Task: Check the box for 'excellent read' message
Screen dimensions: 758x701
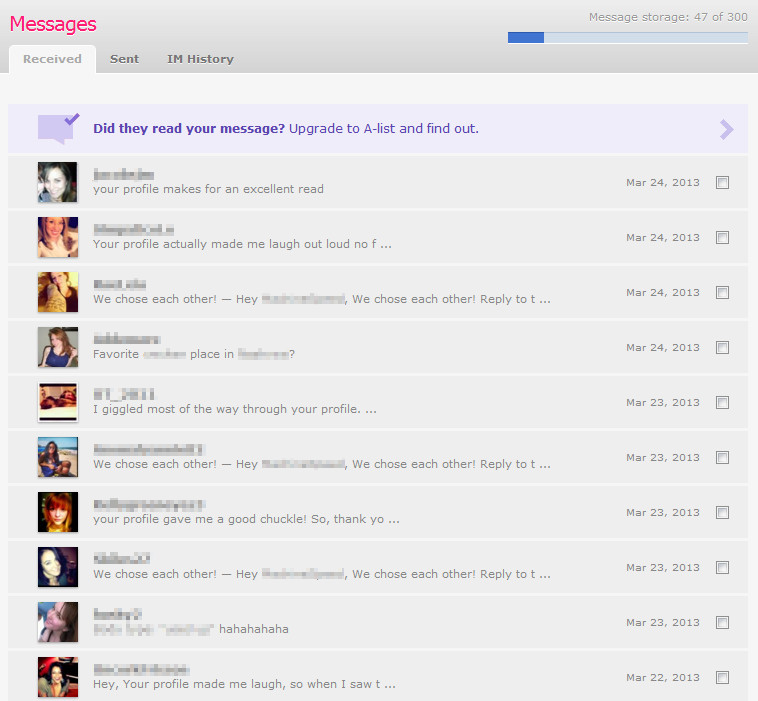Action: (722, 183)
